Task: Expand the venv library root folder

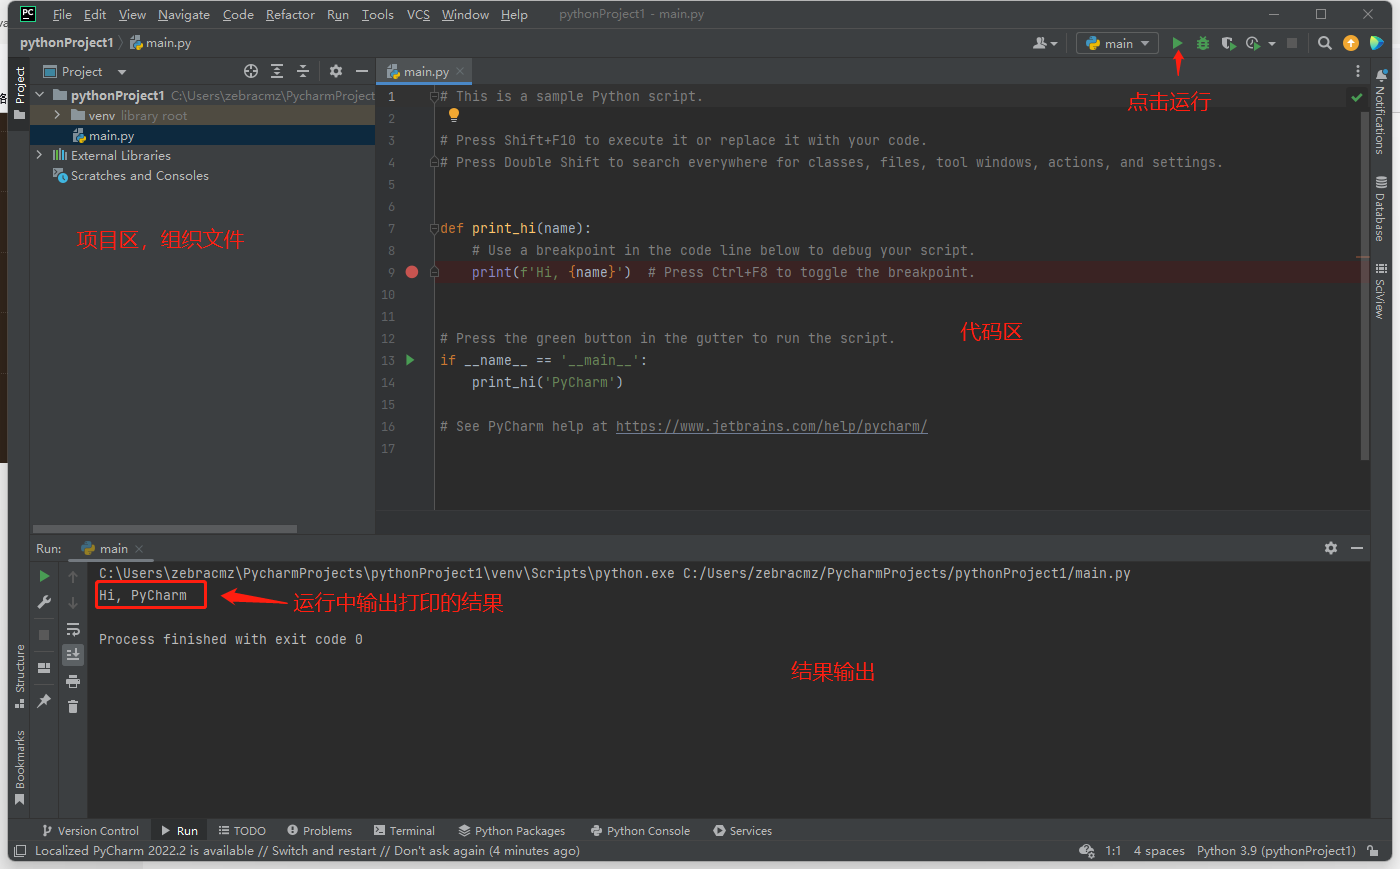Action: [57, 115]
